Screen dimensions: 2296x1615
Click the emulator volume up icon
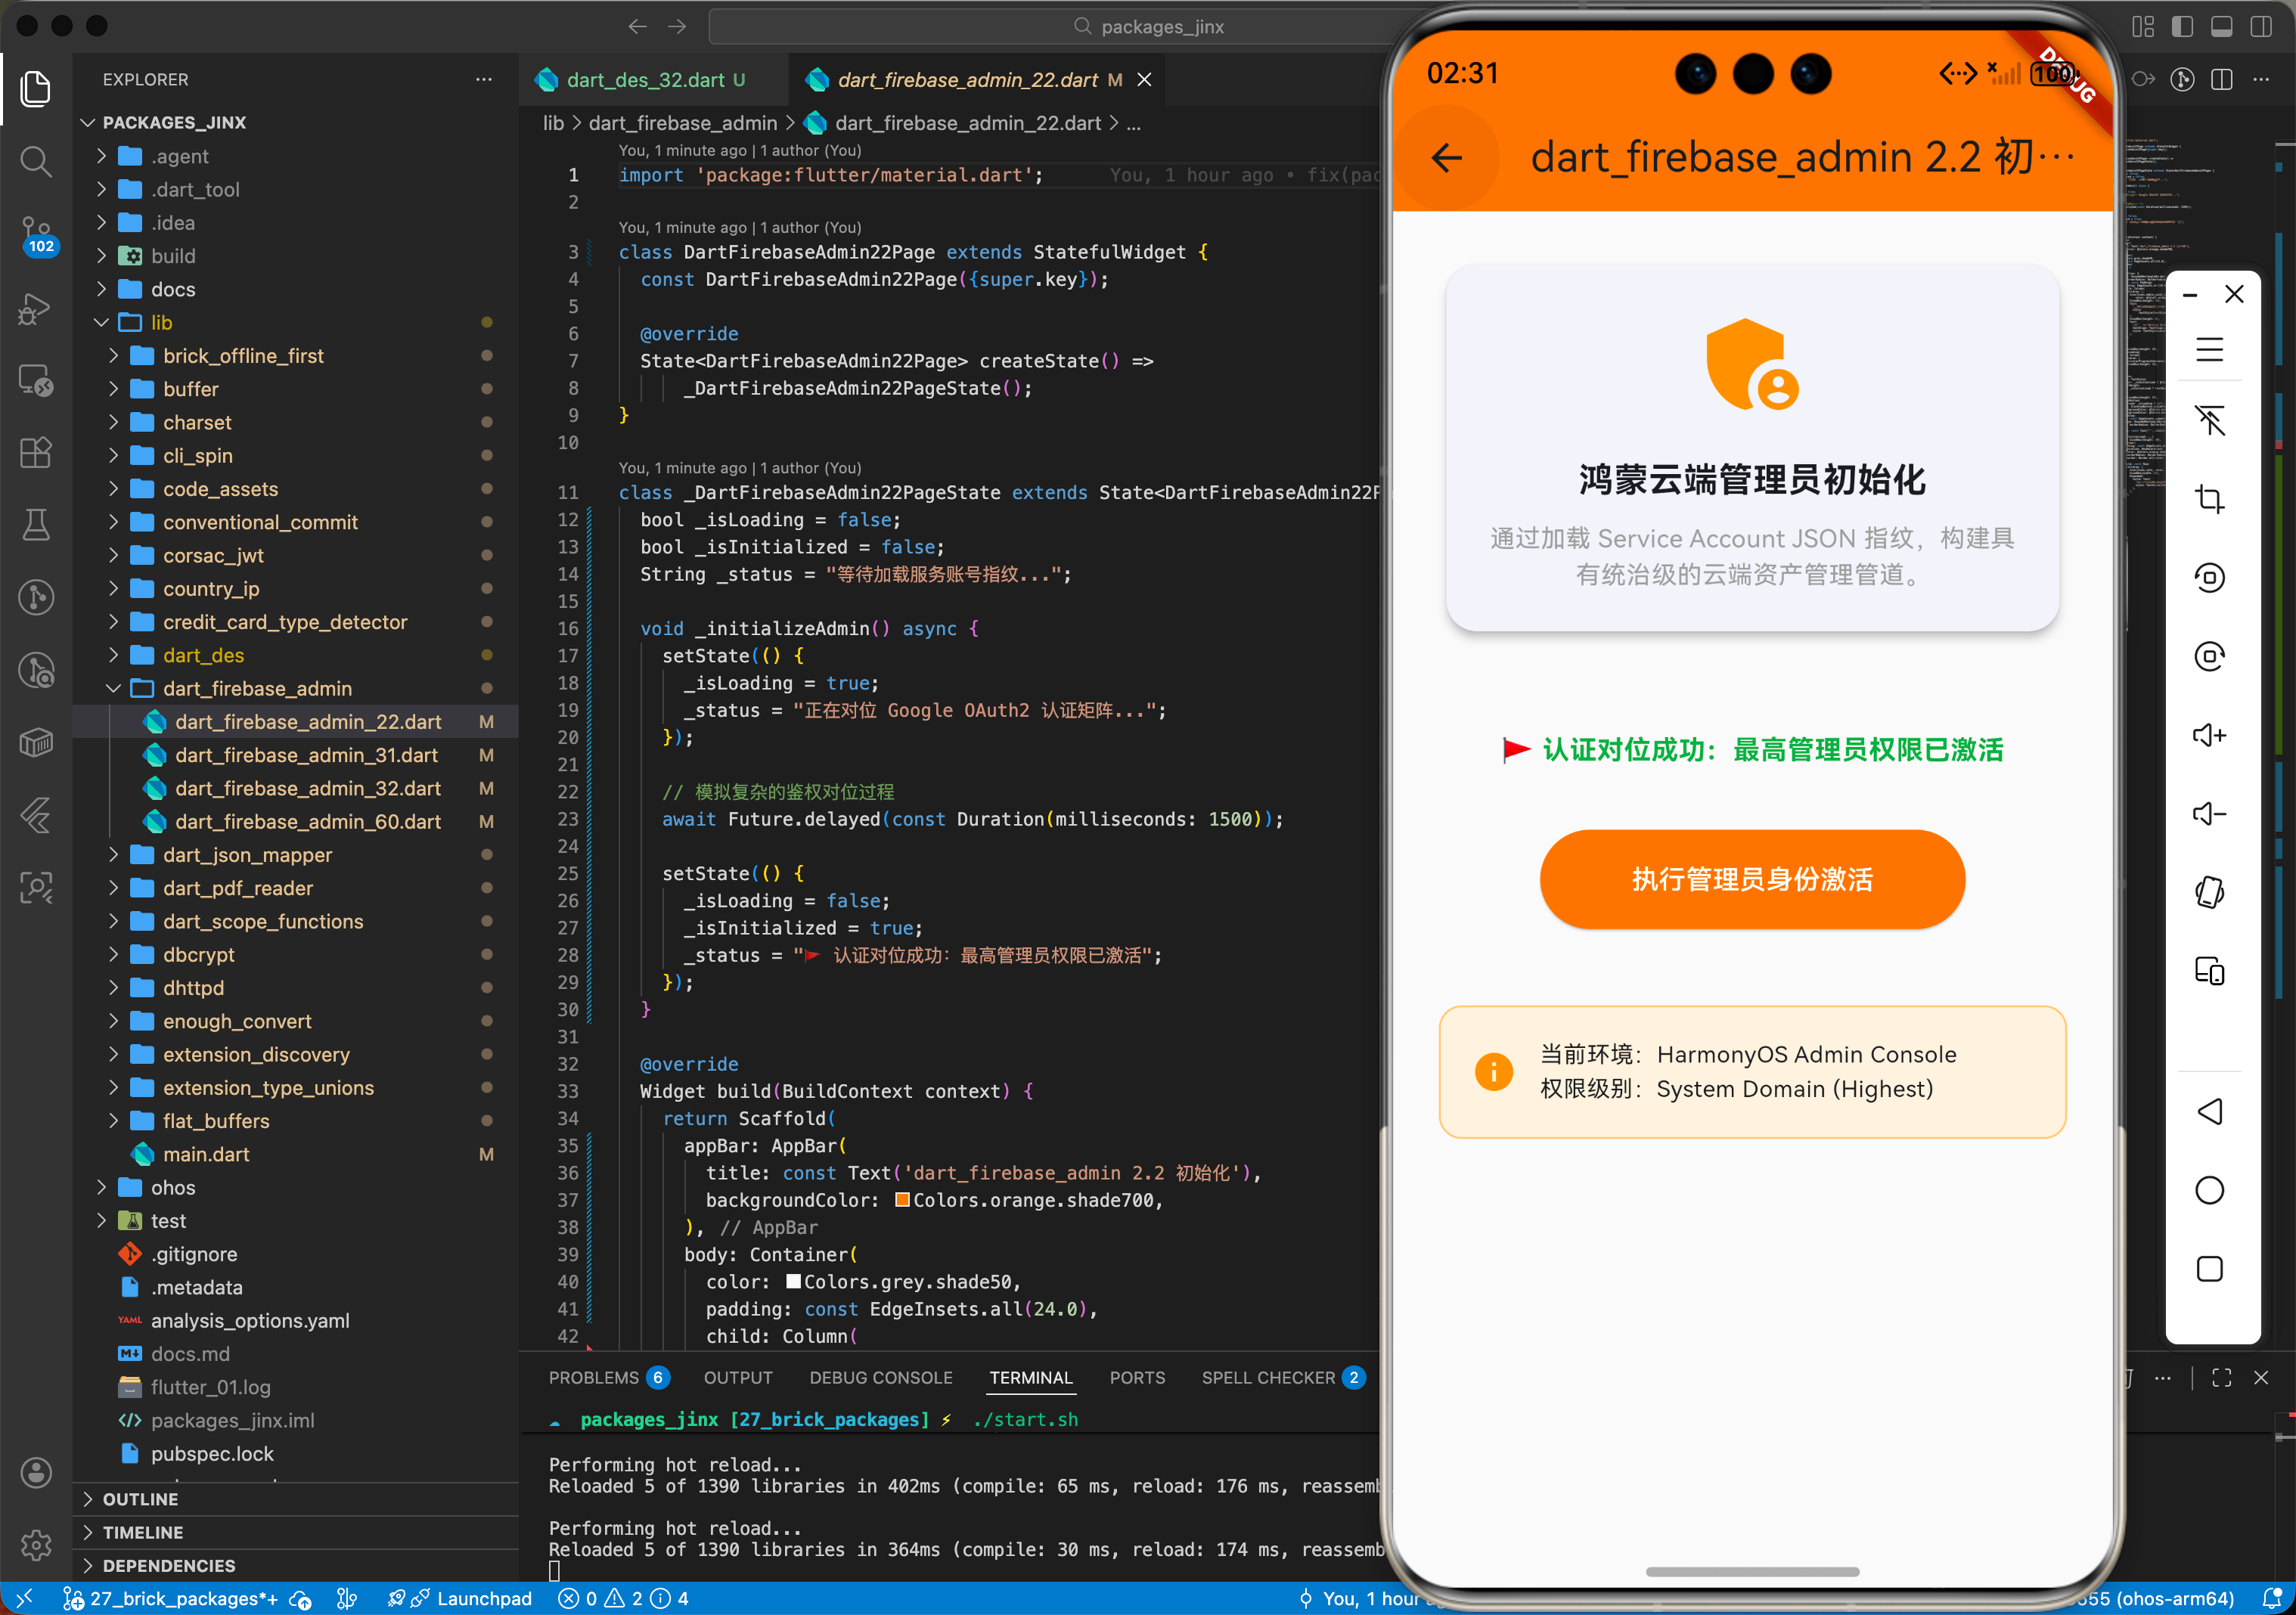2209,736
